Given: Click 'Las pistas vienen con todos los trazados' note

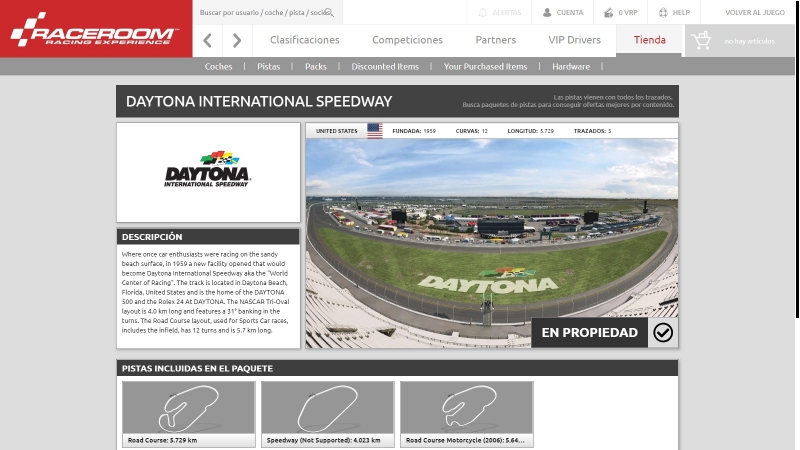Looking at the screenshot, I should 613,97.
